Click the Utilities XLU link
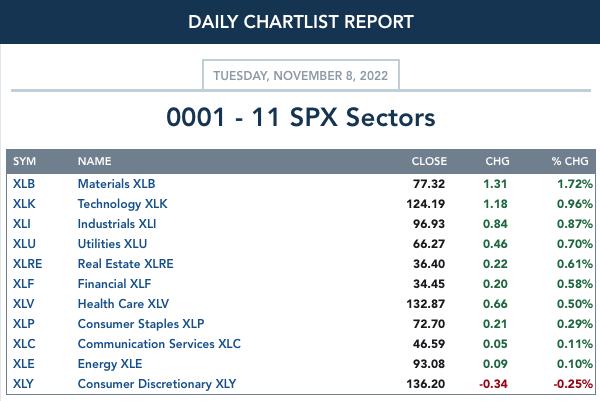600x401 pixels. (x=112, y=244)
